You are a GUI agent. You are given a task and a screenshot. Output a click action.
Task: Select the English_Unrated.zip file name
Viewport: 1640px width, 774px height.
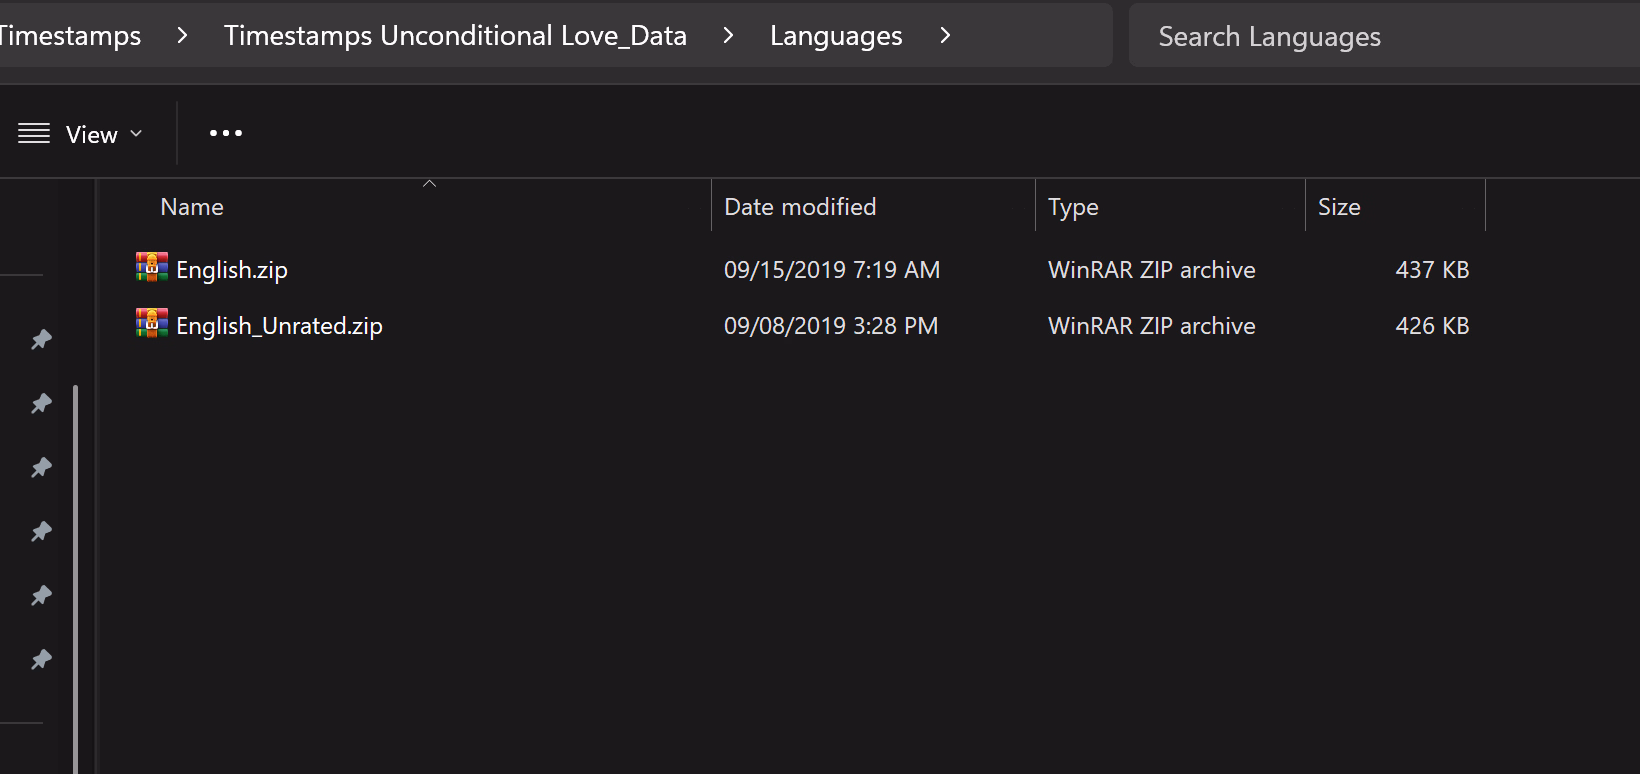(279, 326)
